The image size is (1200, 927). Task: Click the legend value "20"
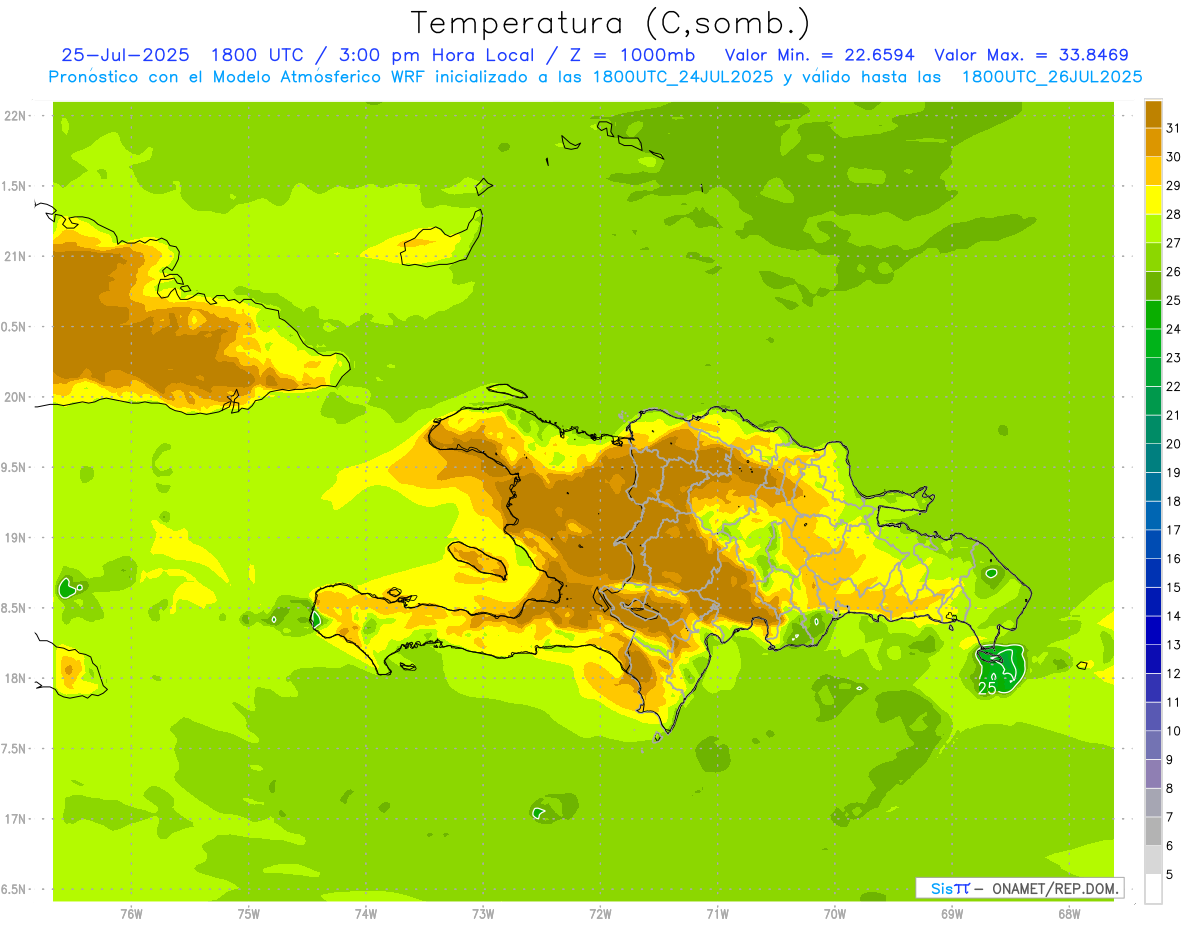pyautogui.click(x=1173, y=444)
